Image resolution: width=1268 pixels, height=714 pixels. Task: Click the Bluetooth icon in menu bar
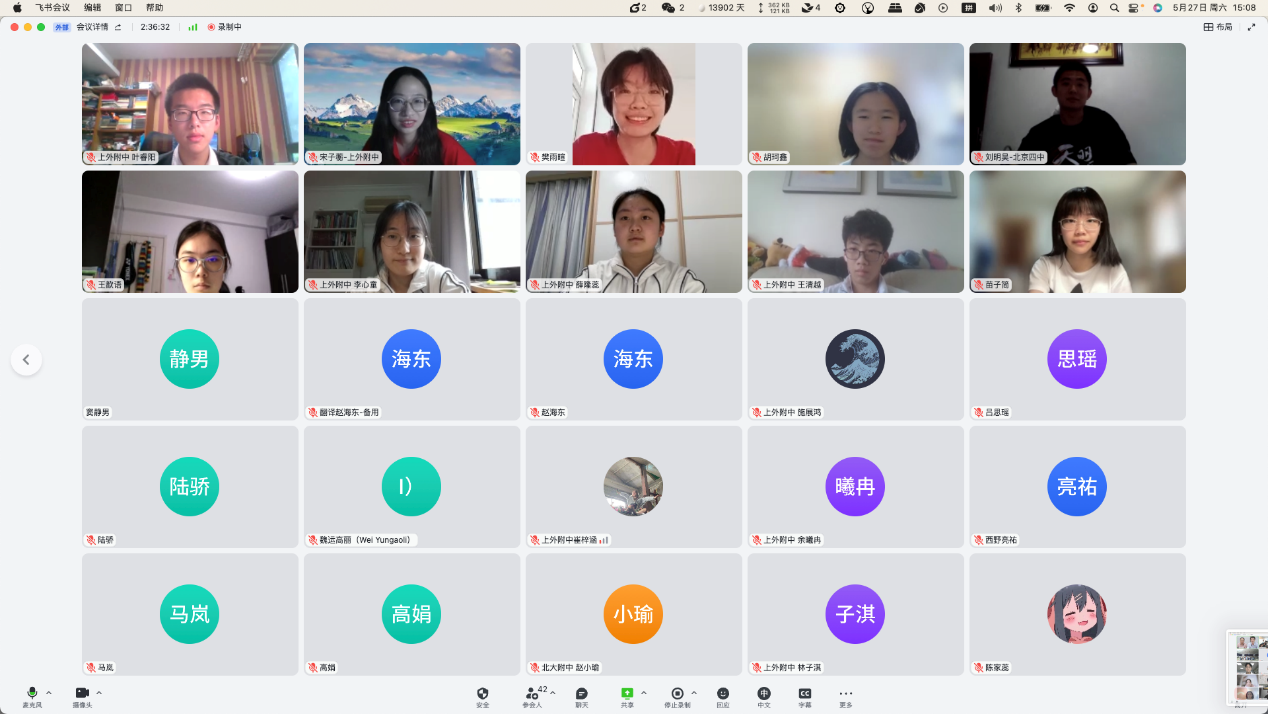tap(1019, 7)
